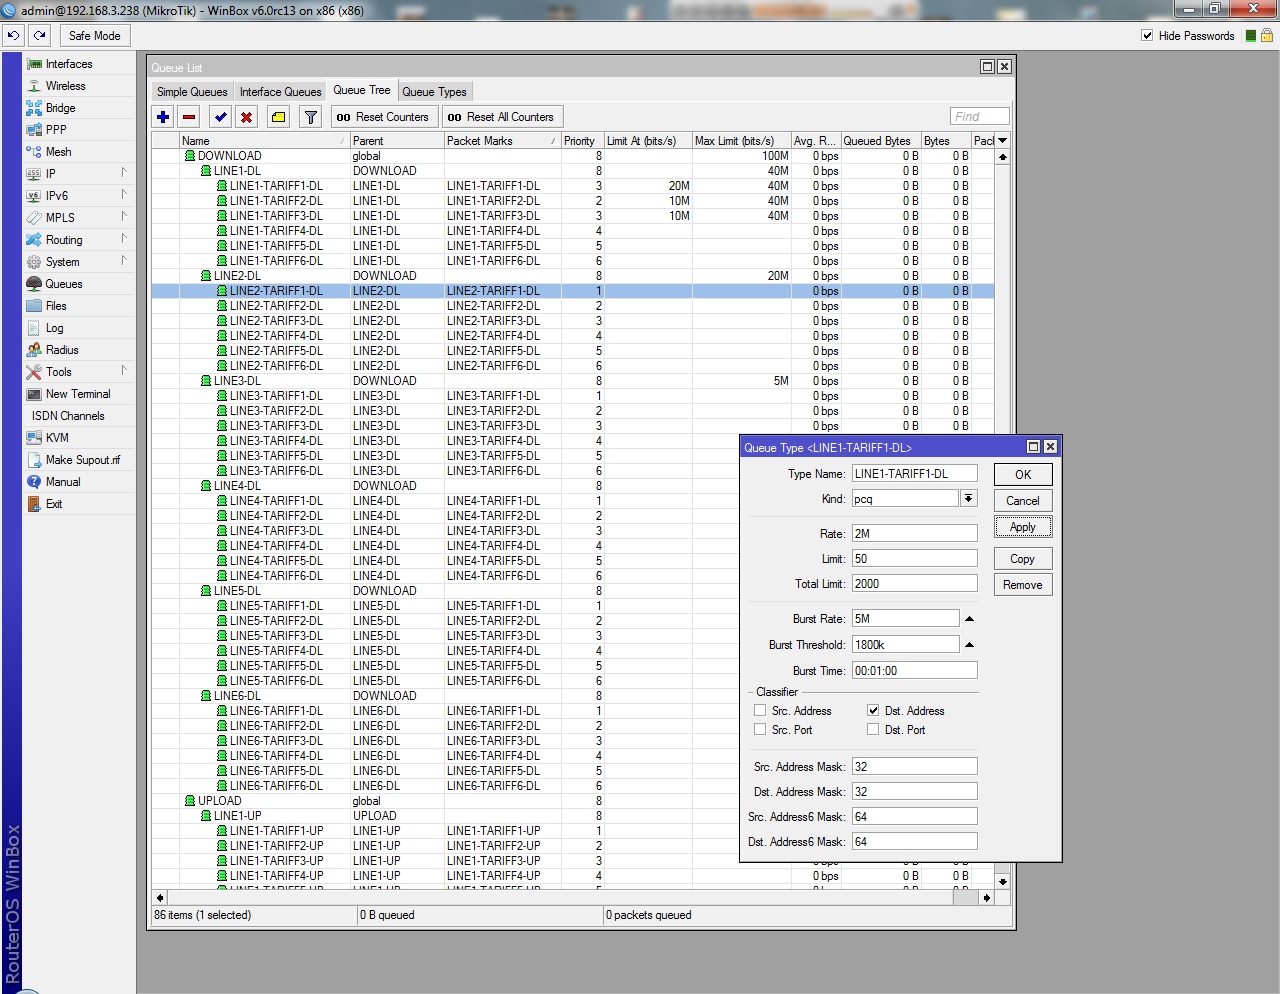Open the filter funnel in Queue List toolbar
This screenshot has height=994, width=1280.
pyautogui.click(x=311, y=117)
